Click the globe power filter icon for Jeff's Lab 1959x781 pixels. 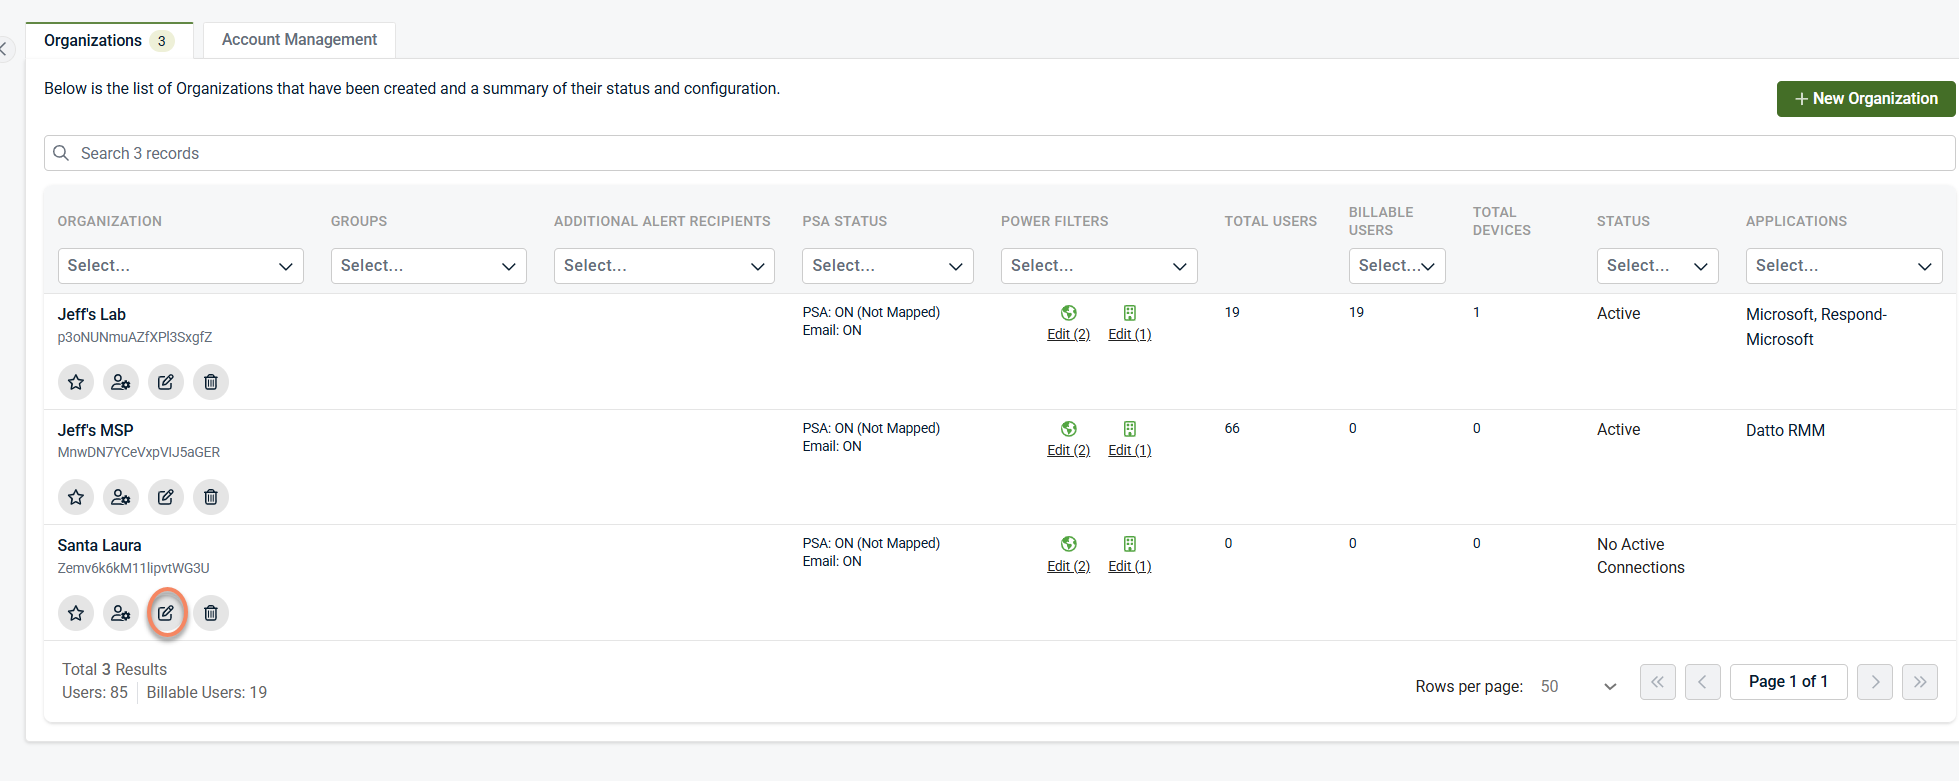1068,313
